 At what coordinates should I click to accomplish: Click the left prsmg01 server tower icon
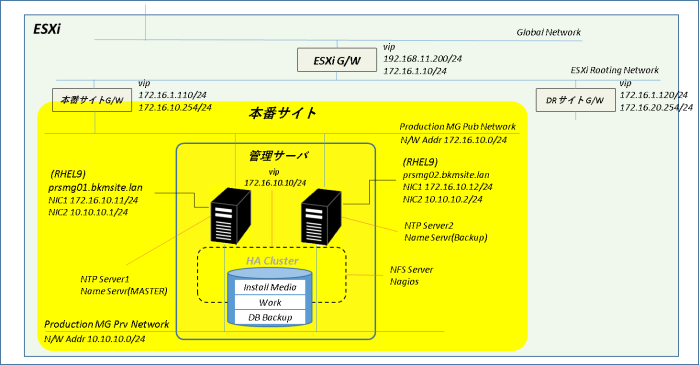pos(230,216)
